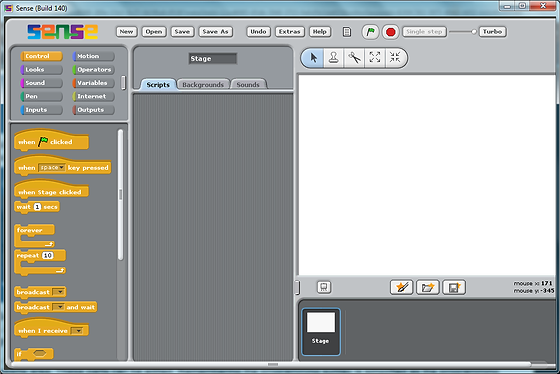
Task: Select the scissors delete tool
Action: point(354,58)
